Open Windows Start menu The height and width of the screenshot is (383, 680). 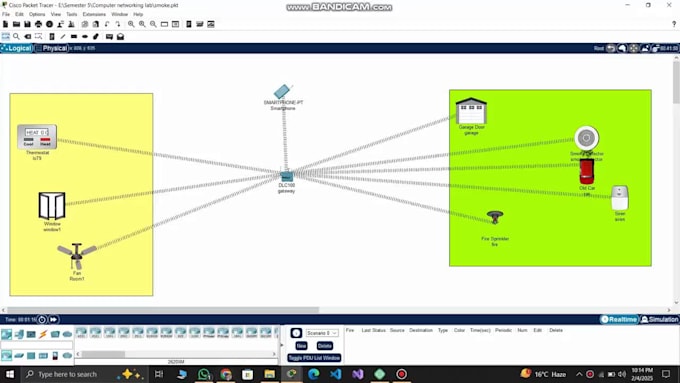point(10,374)
